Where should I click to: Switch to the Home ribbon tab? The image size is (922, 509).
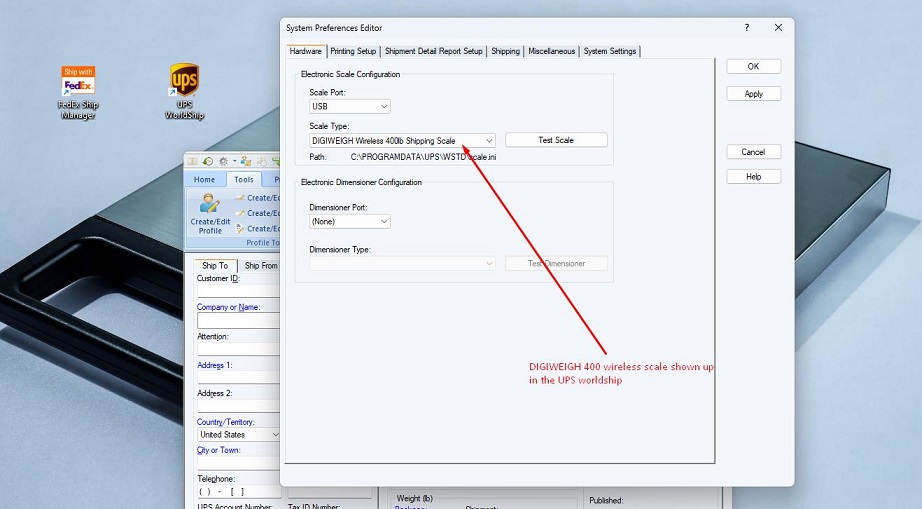pyautogui.click(x=204, y=180)
